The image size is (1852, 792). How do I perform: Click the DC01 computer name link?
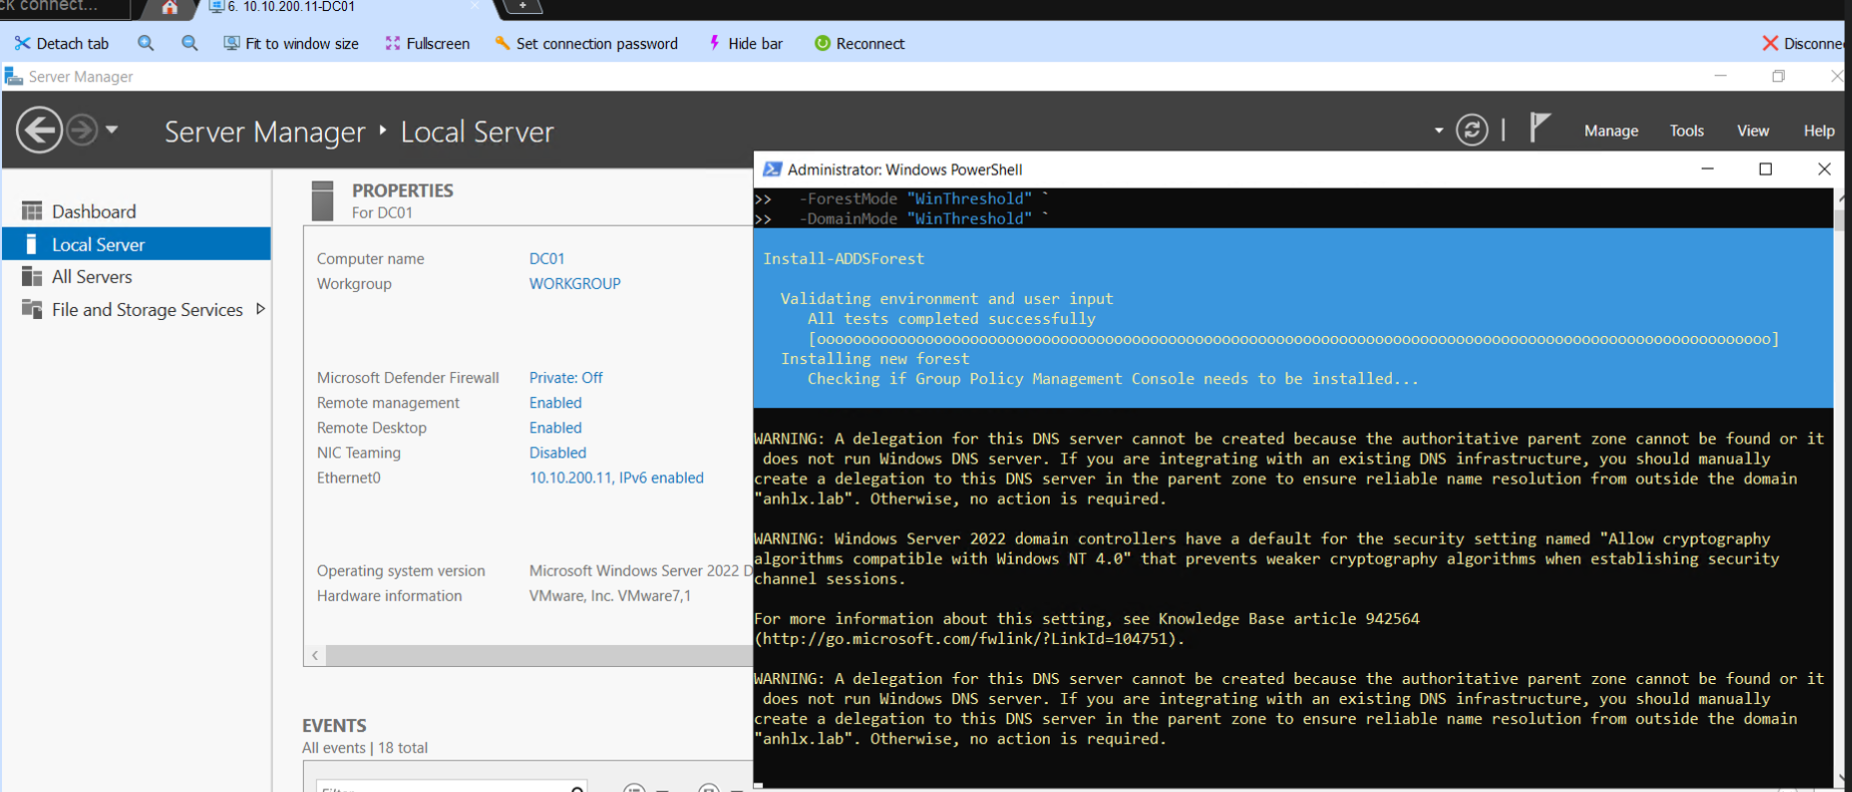547,259
